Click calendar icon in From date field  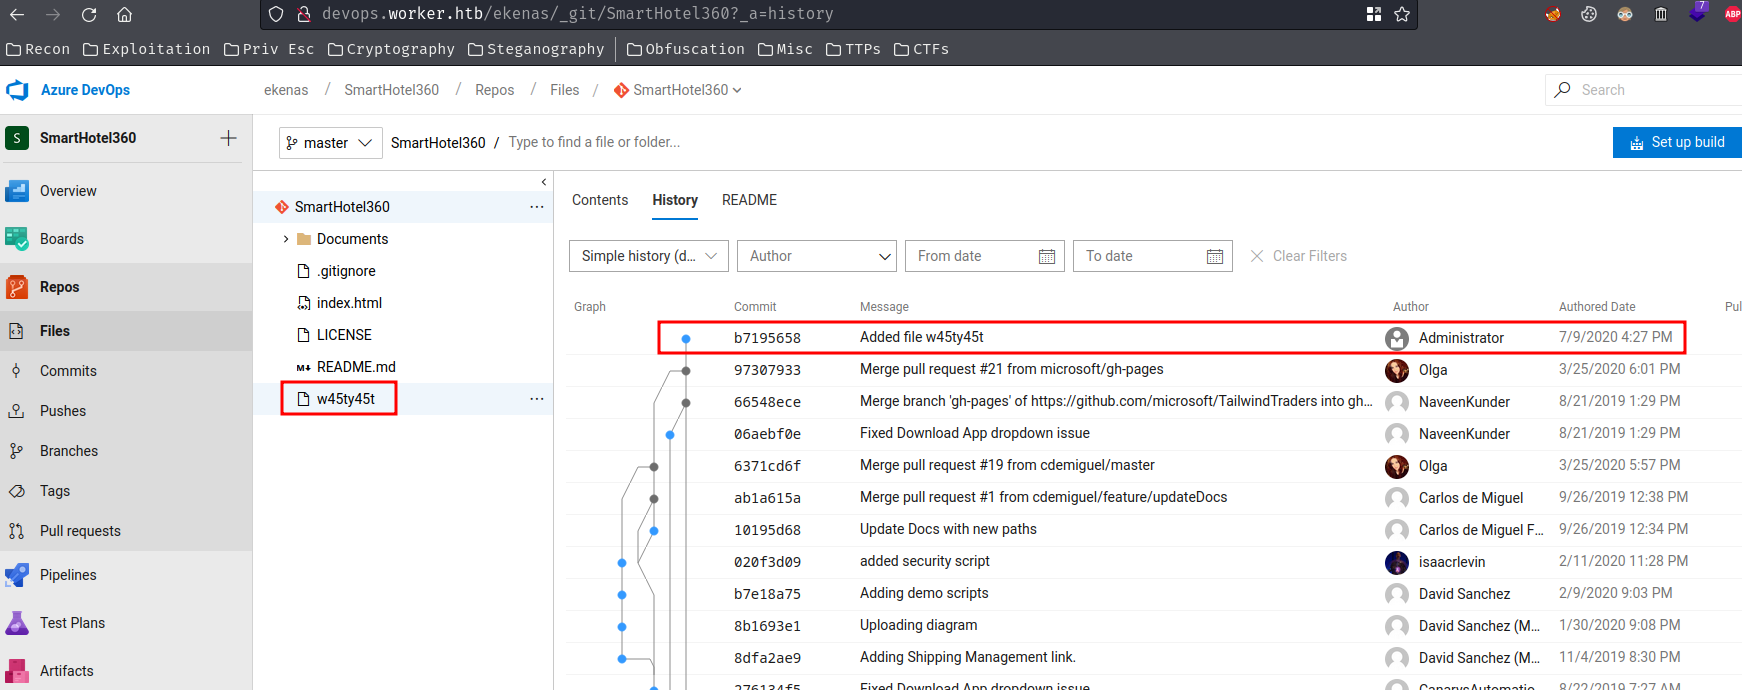tap(1047, 257)
